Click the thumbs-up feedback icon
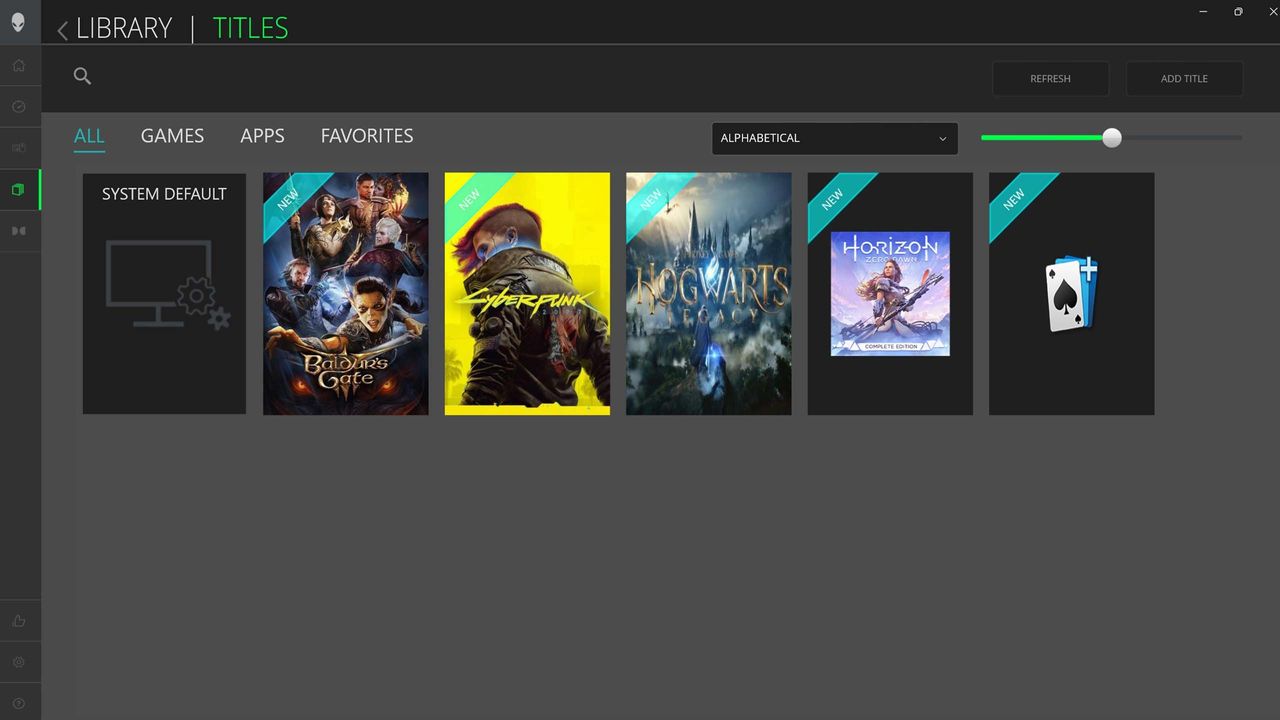Screen dimensions: 1280x720 tap(19, 620)
